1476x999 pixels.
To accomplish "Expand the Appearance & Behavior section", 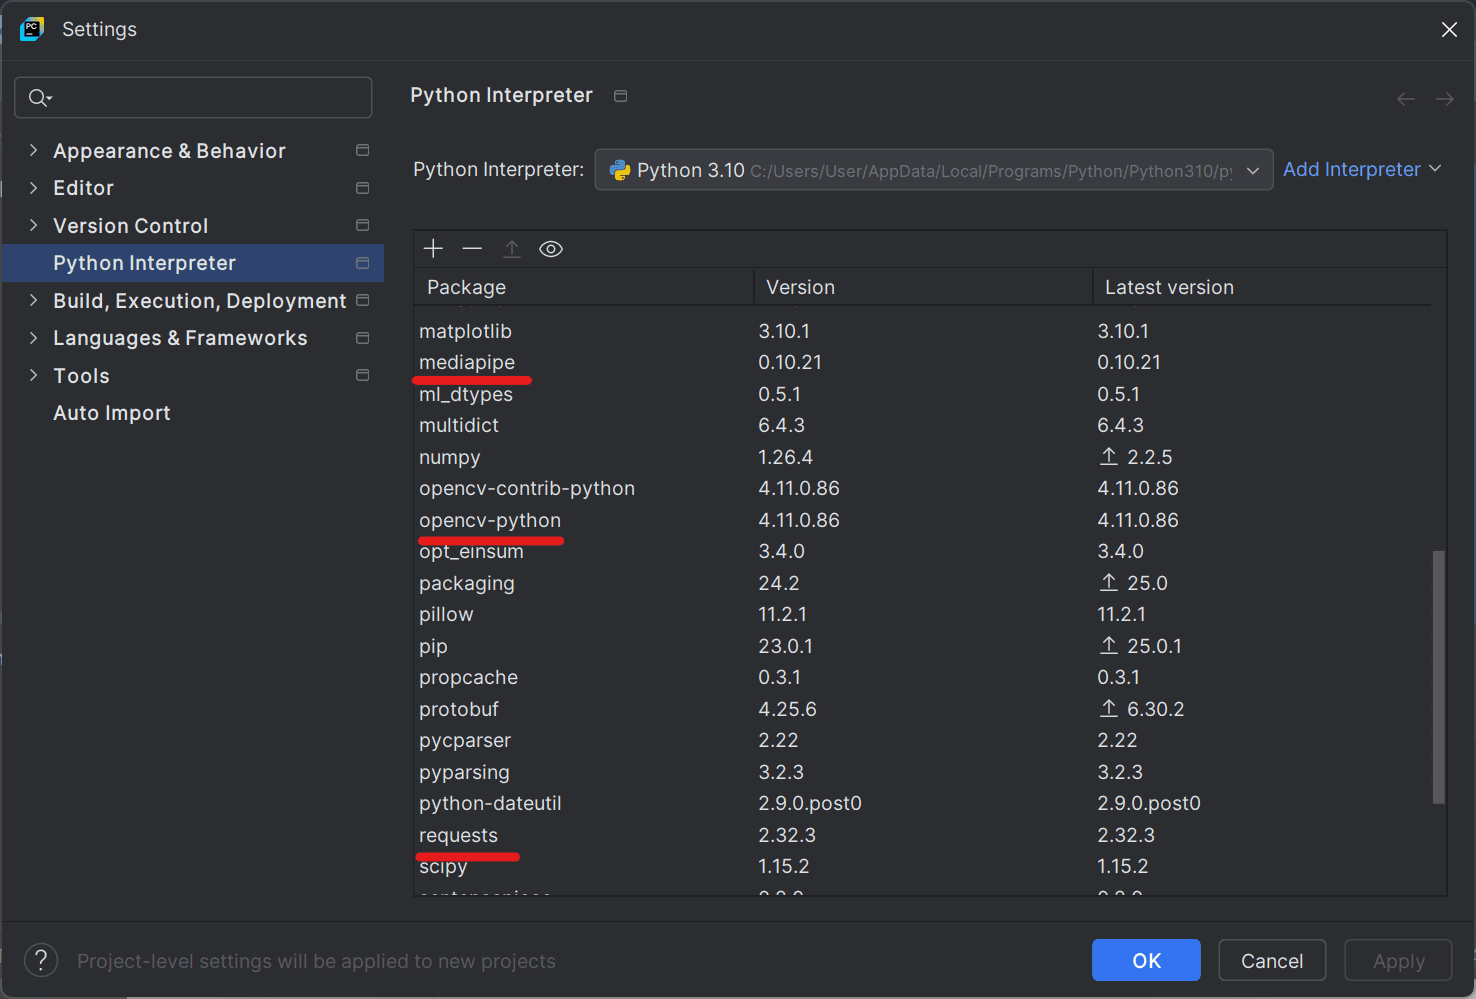I will pos(34,151).
